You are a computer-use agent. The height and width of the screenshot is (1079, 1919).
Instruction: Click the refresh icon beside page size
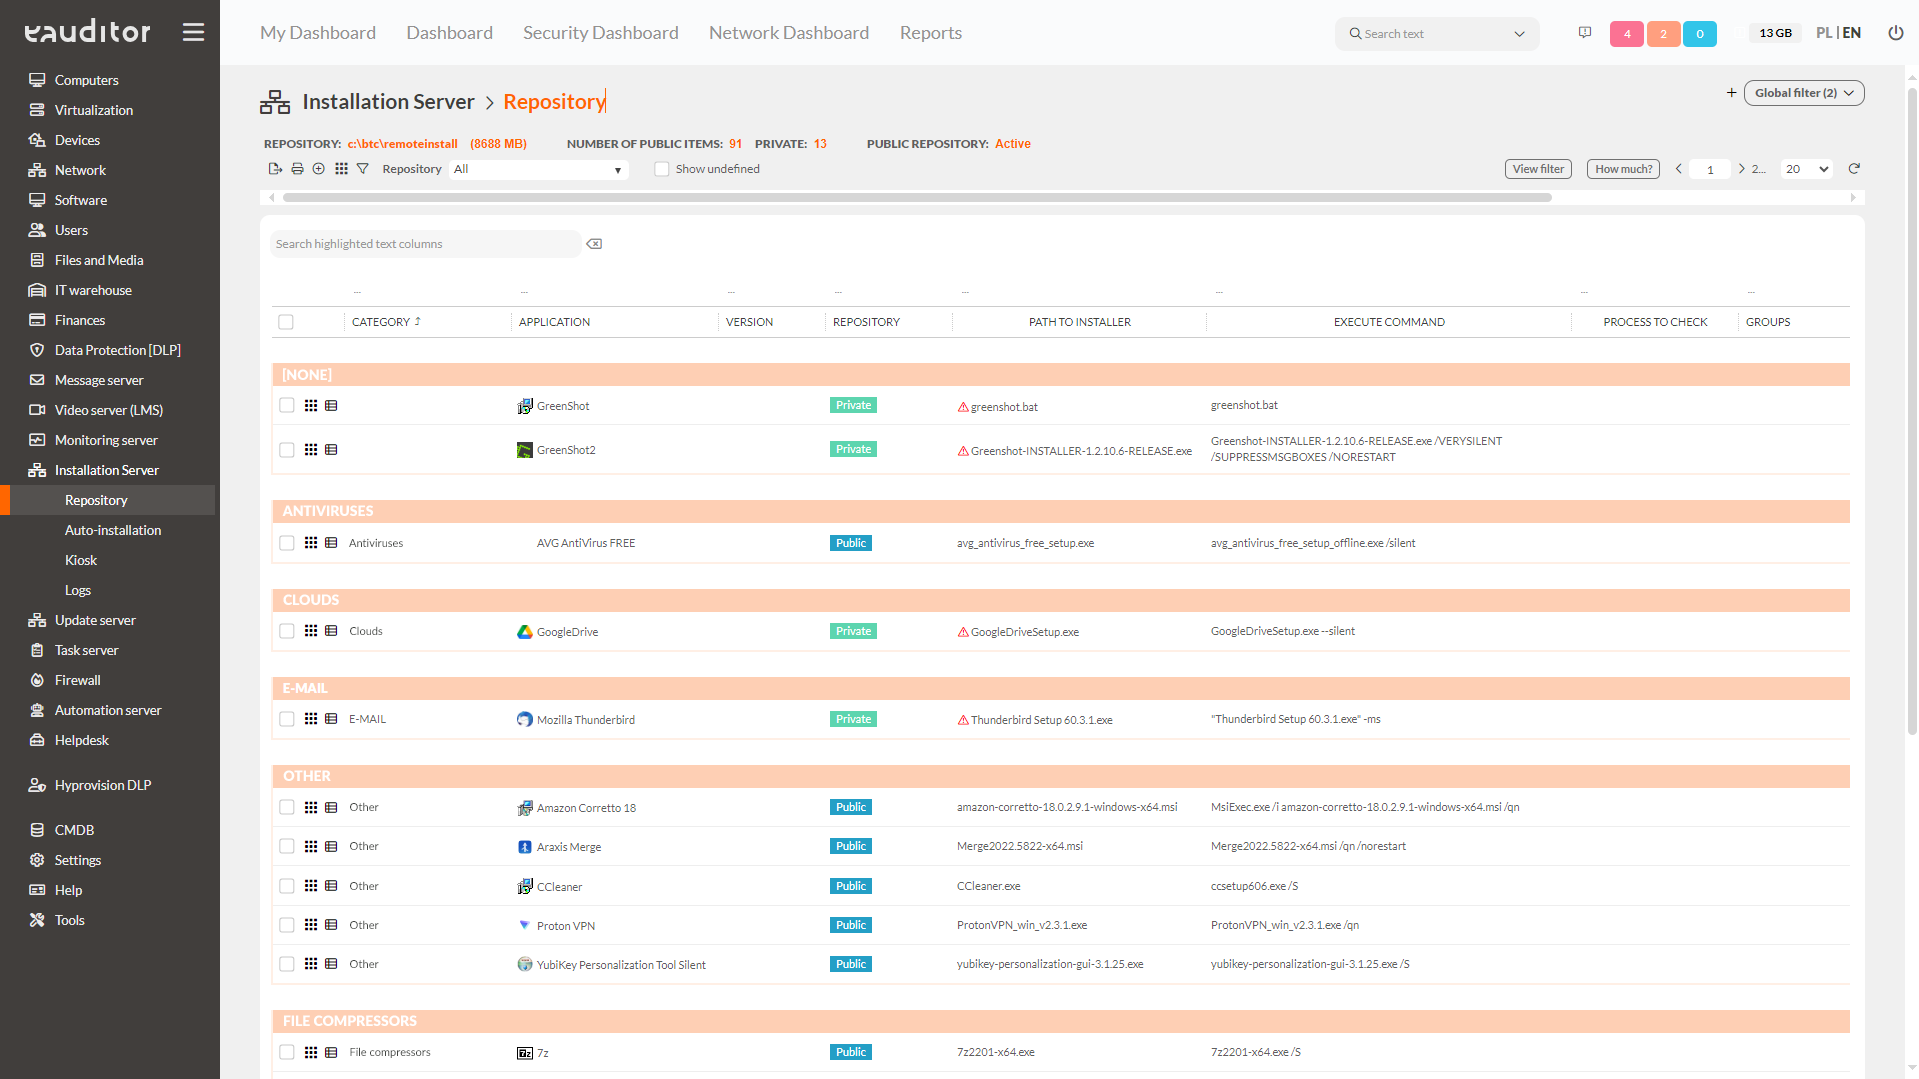[1854, 169]
